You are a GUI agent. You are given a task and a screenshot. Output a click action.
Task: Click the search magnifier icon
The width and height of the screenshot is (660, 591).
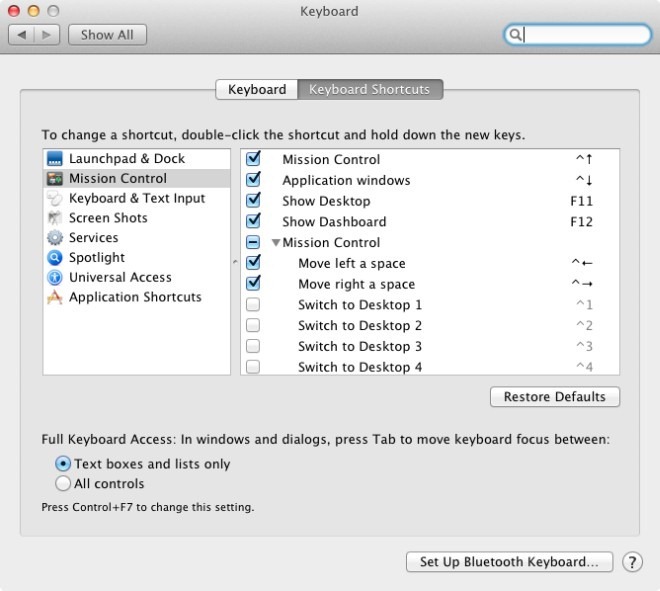click(x=515, y=35)
